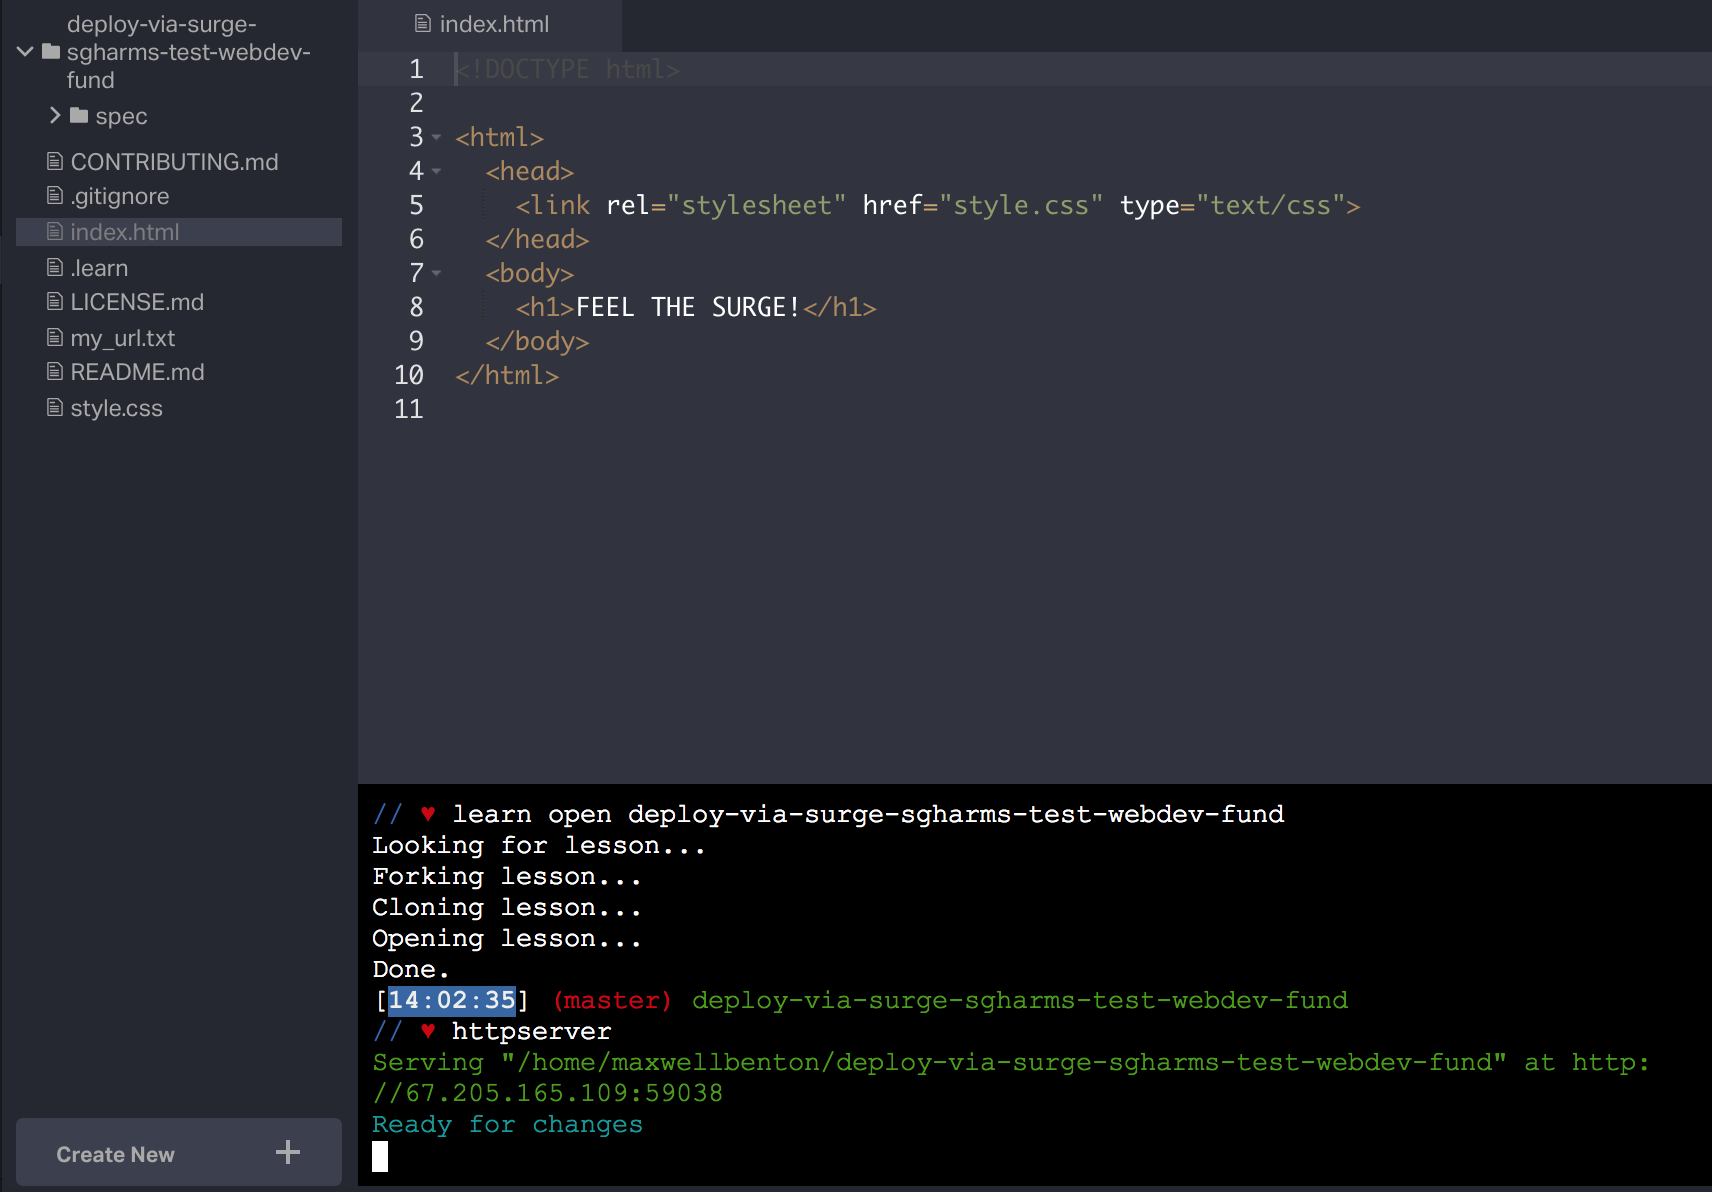This screenshot has height=1192, width=1712.
Task: Click file icon next to CONTRIBUTING.md
Action: [55, 161]
